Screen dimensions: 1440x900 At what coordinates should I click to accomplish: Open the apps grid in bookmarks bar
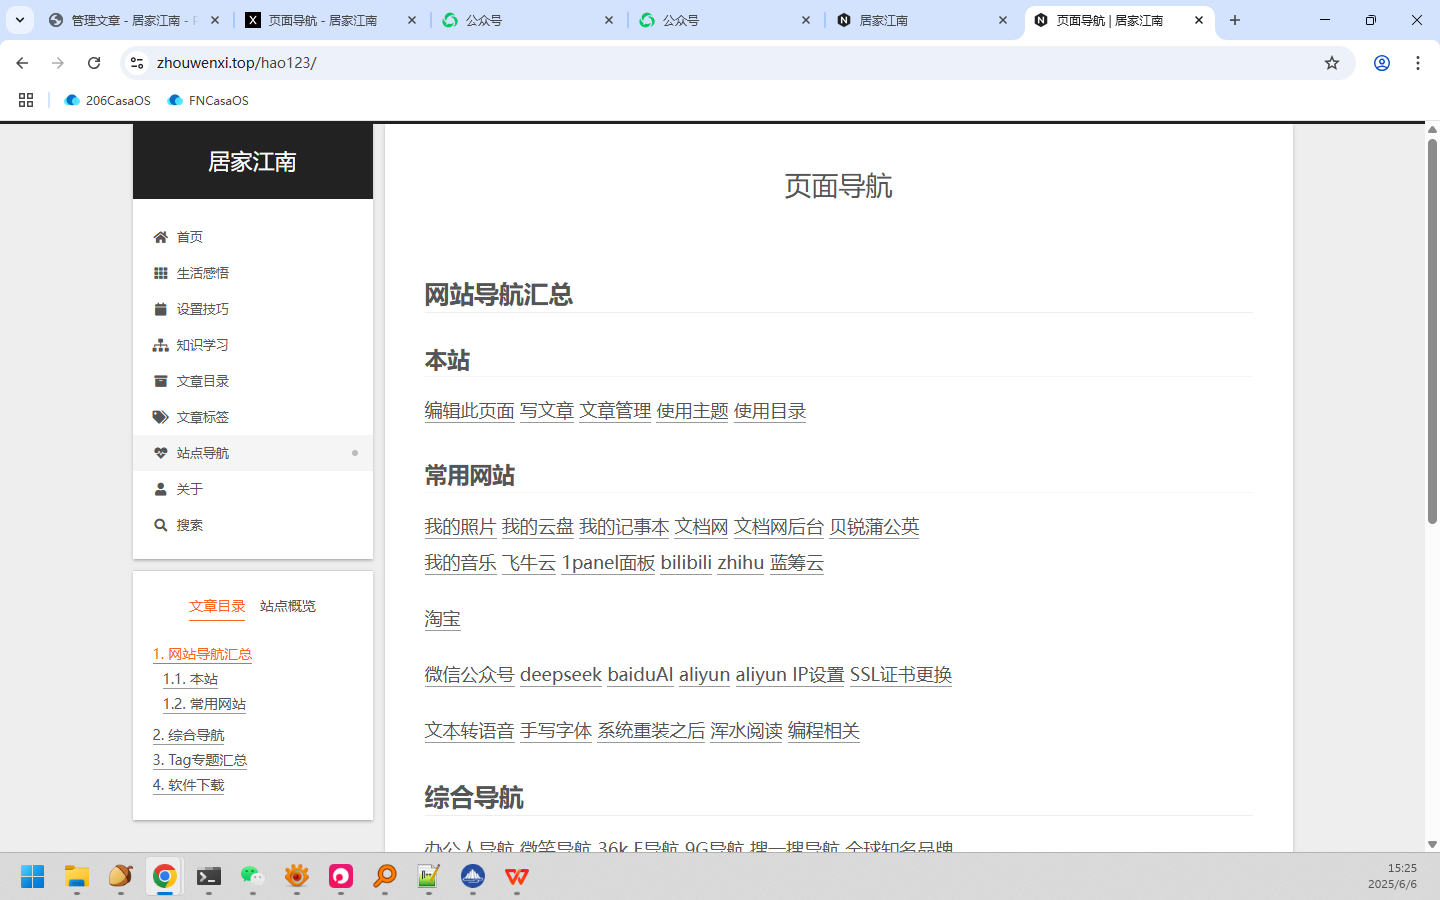pyautogui.click(x=26, y=100)
